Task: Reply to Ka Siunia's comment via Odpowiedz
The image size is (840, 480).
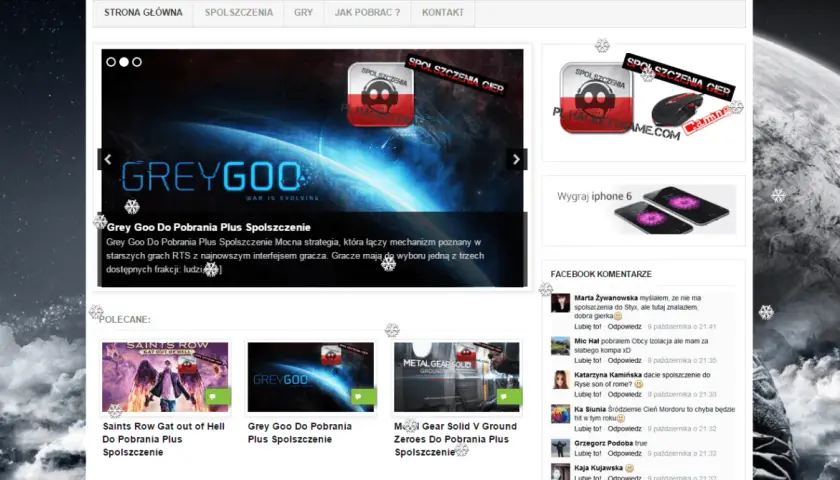Action: tap(625, 429)
